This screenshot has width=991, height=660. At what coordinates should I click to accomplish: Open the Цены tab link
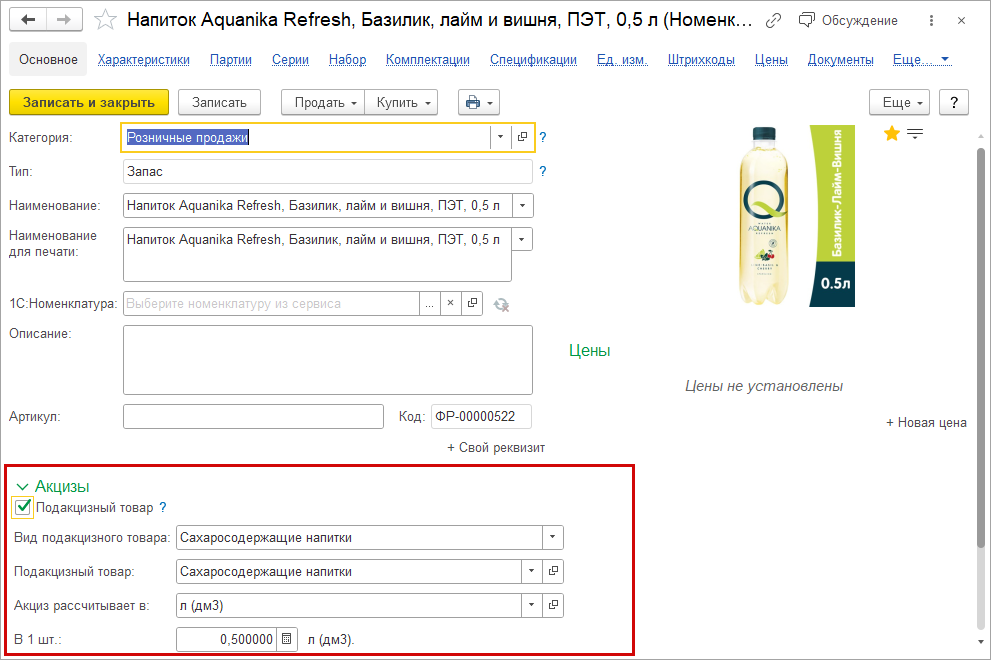point(771,59)
